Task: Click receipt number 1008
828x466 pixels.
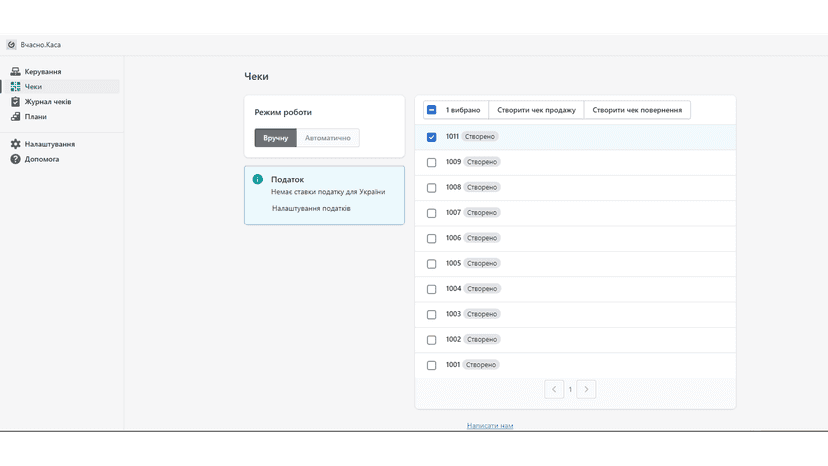Action: coord(453,187)
